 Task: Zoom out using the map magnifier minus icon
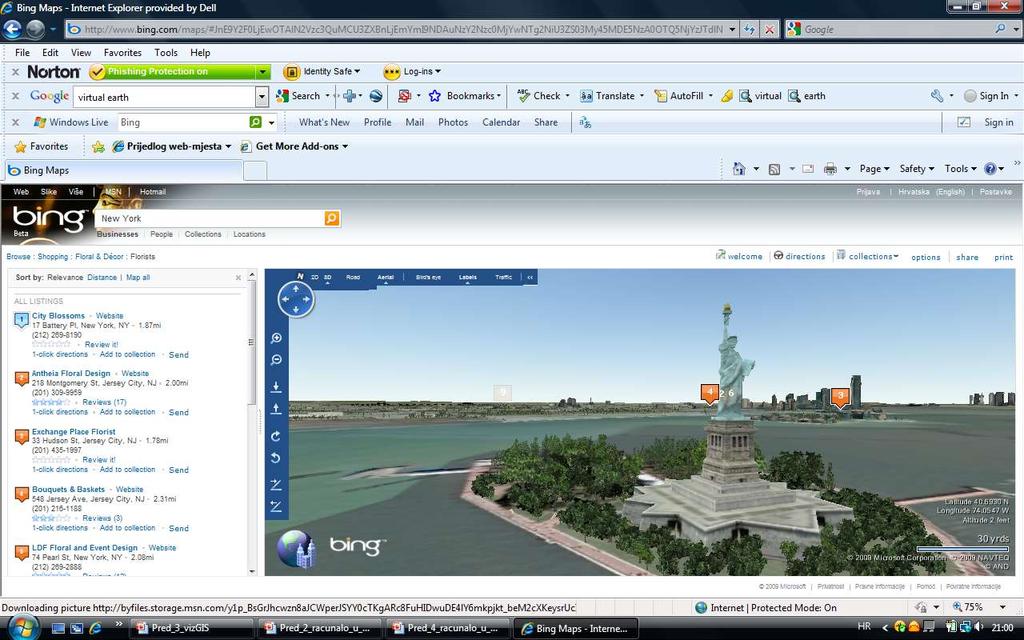276,360
